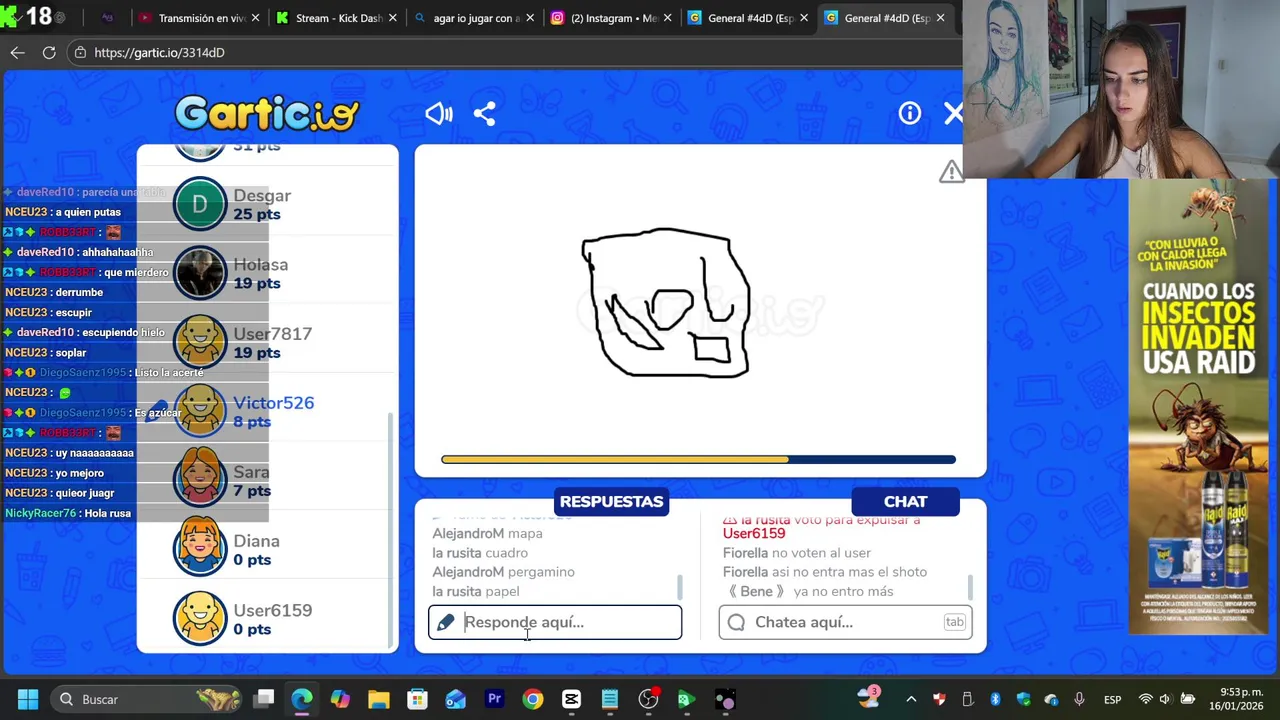Image resolution: width=1280 pixels, height=720 pixels.
Task: Click the answer 'AlejandroM pergamino'
Action: (x=503, y=572)
